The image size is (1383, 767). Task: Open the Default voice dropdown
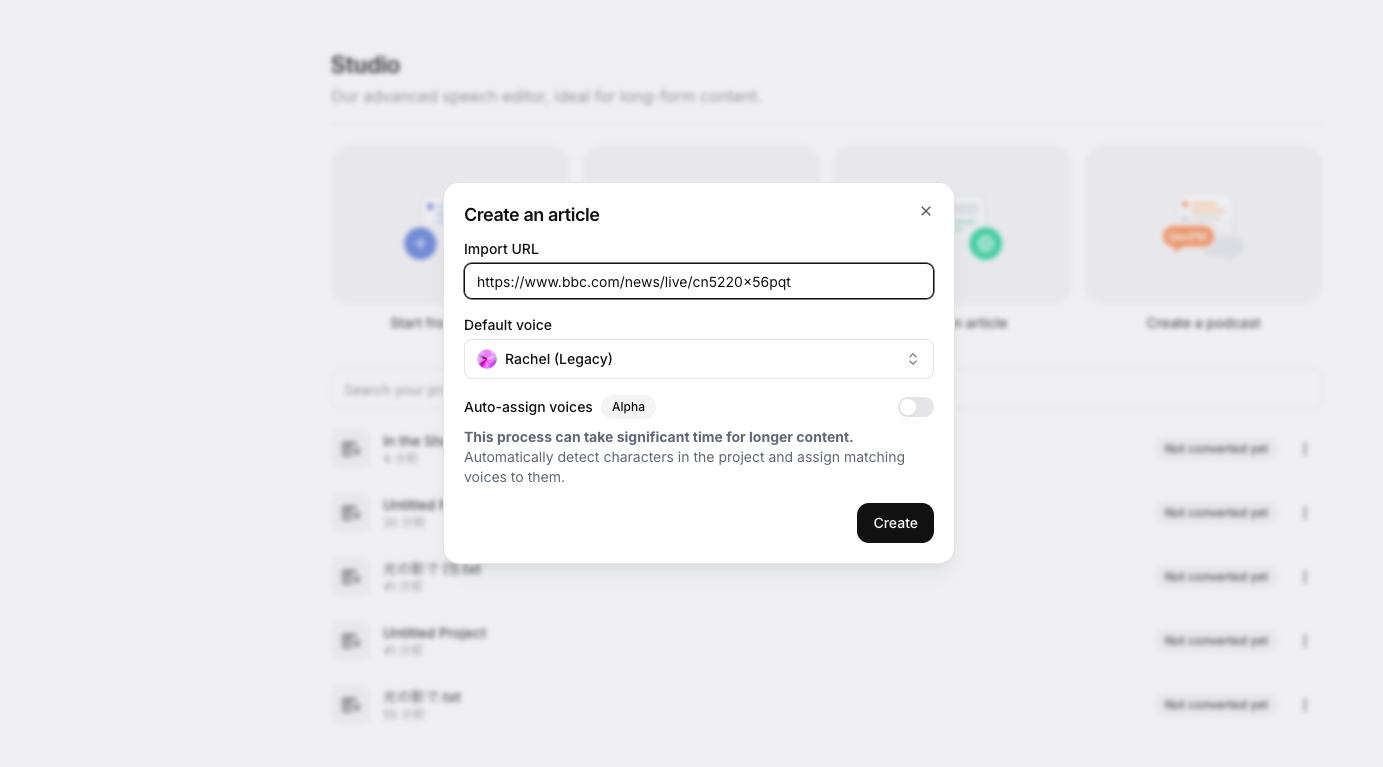[699, 359]
